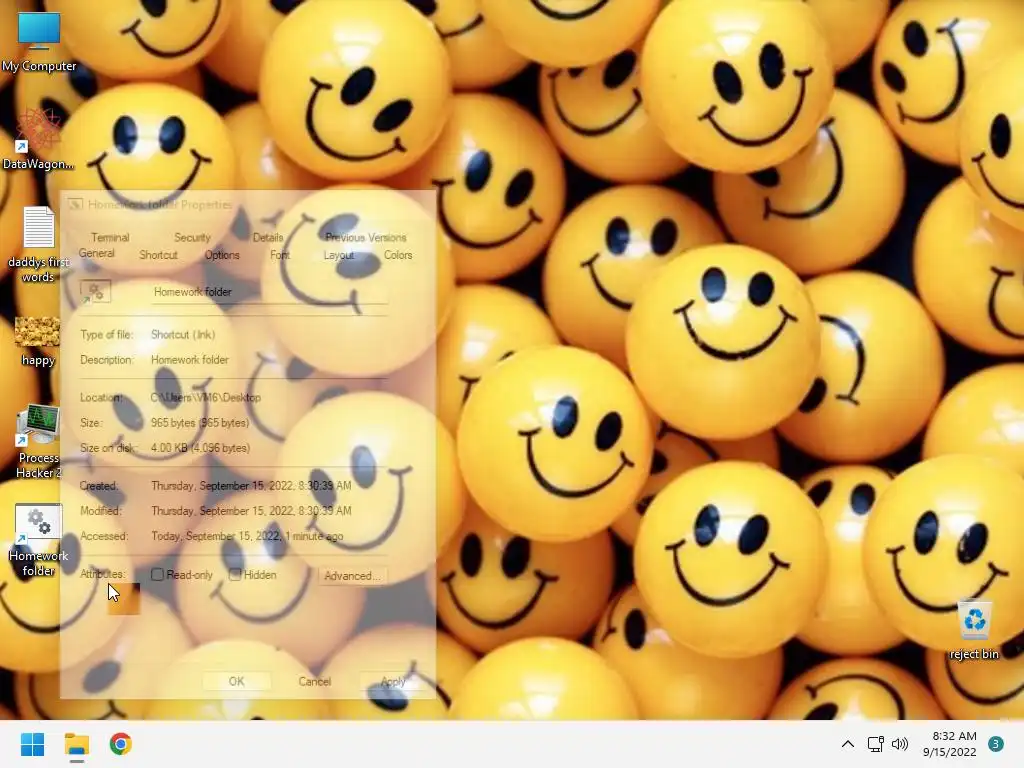Switch to the General tab
Viewport: 1024px width, 768px height.
point(97,253)
